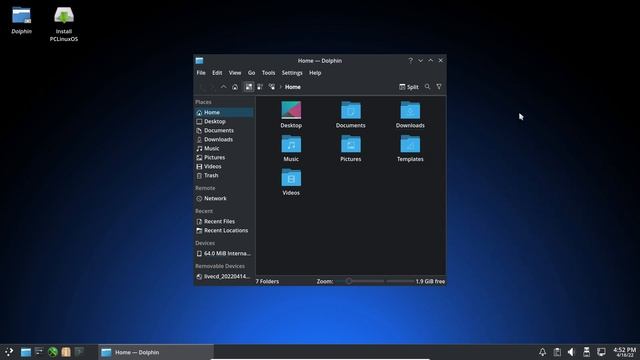Click the Home toolbar icon in Dolphin
Viewport: 640px width, 360px height.
235,87
